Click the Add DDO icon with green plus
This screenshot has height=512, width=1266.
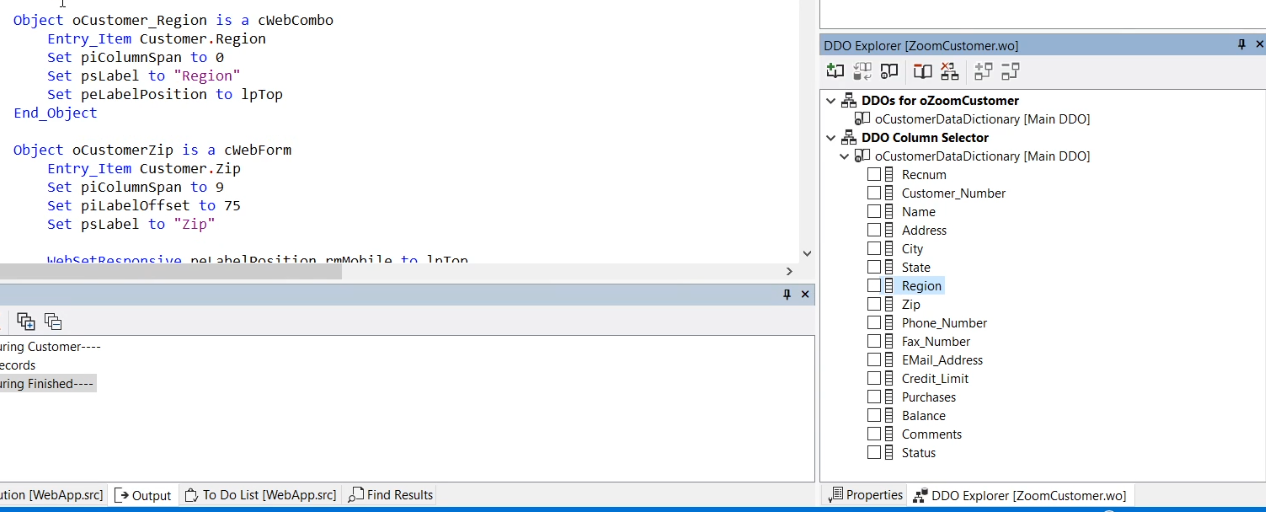[x=835, y=71]
